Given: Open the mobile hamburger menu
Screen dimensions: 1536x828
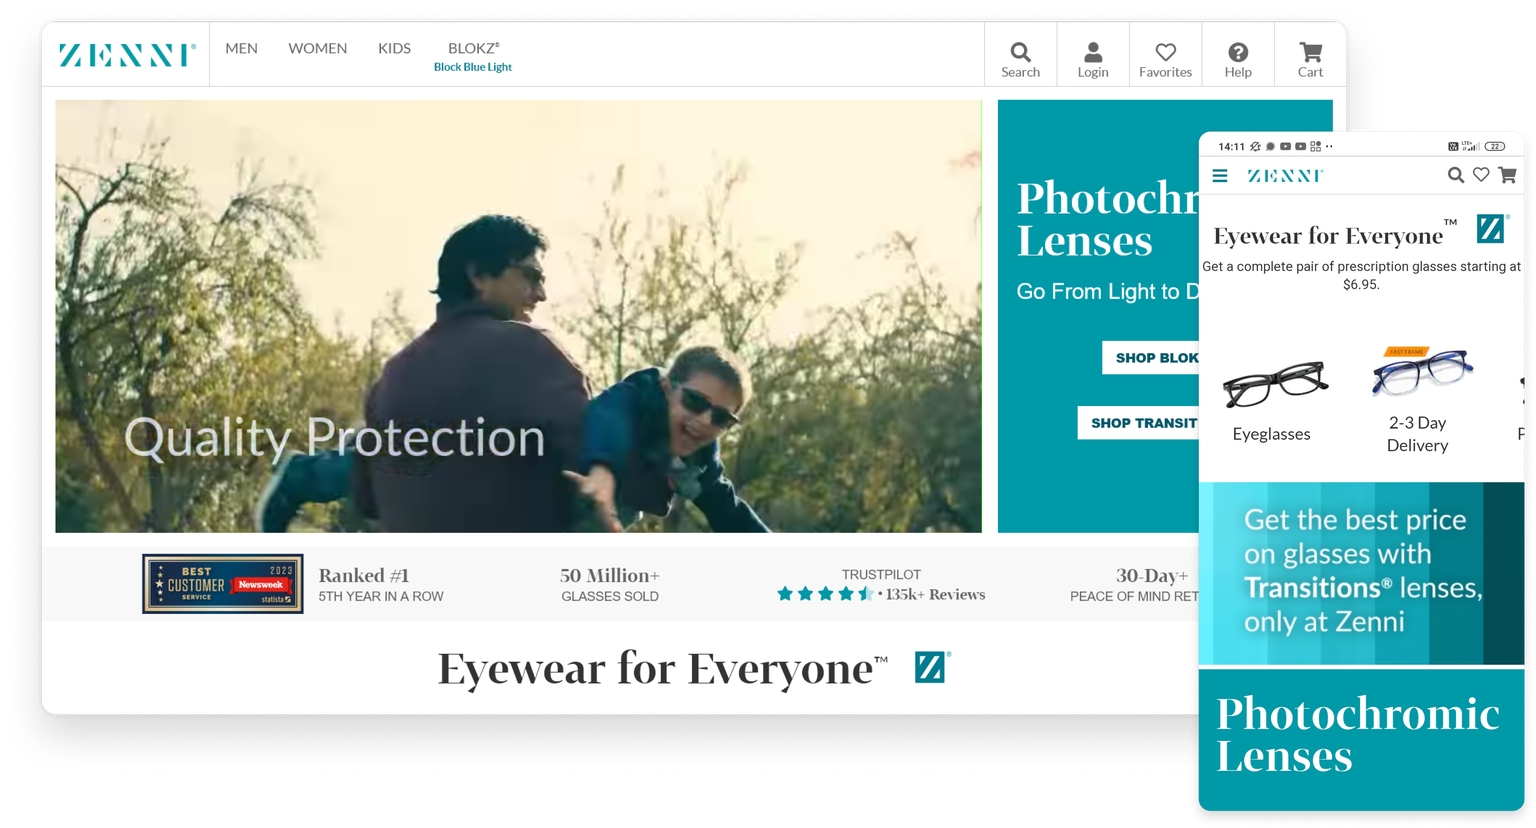Looking at the screenshot, I should [x=1220, y=176].
